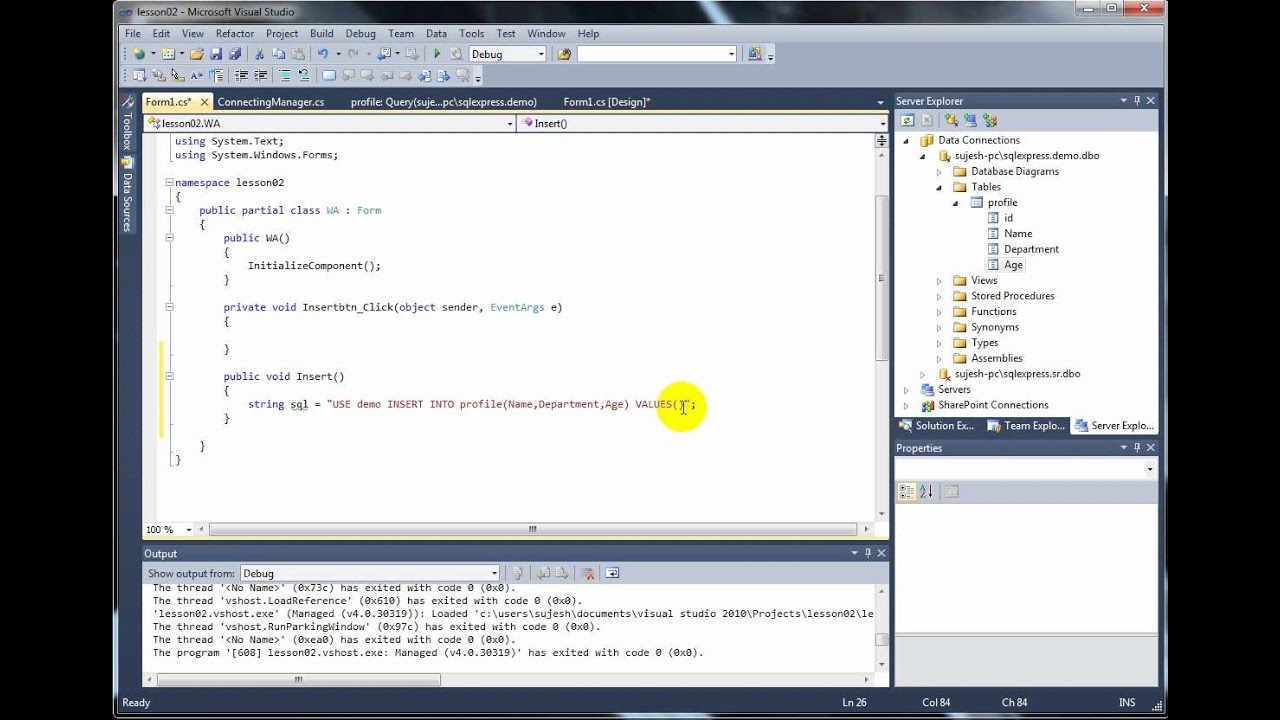Select the Age column in profile
This screenshot has width=1280, height=720.
pos(1013,265)
